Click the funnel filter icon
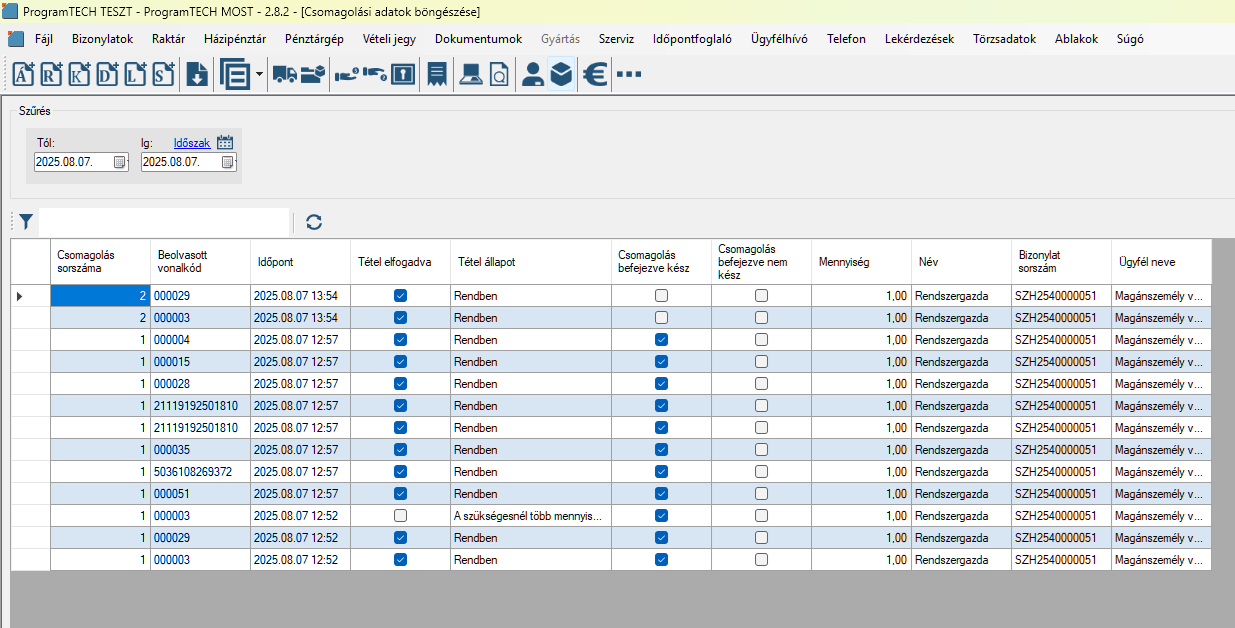 [26, 222]
